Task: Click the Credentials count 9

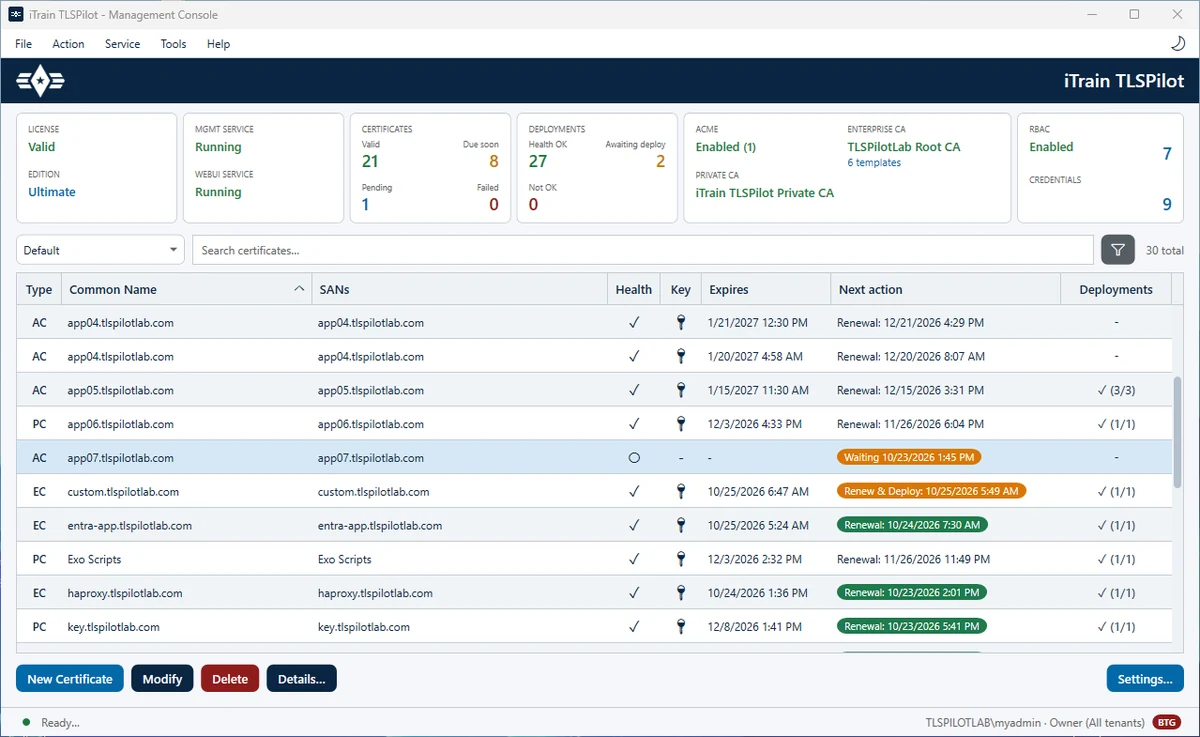Action: (1166, 205)
